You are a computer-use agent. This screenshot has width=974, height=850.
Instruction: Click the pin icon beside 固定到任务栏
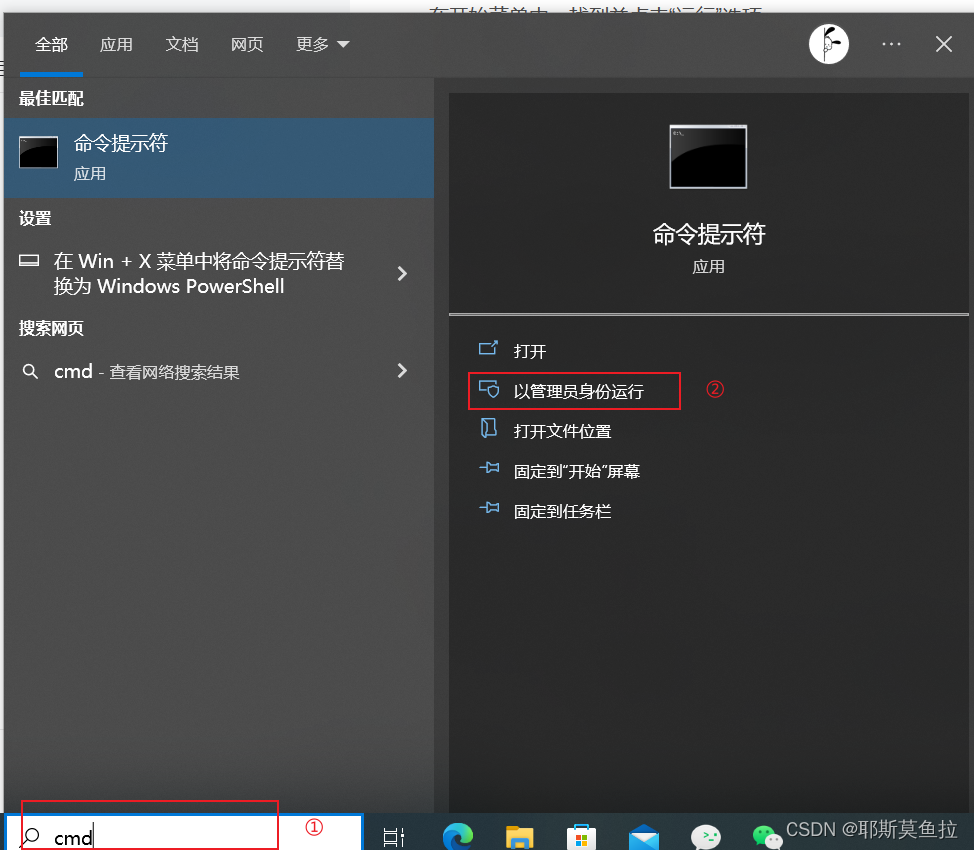pyautogui.click(x=489, y=508)
